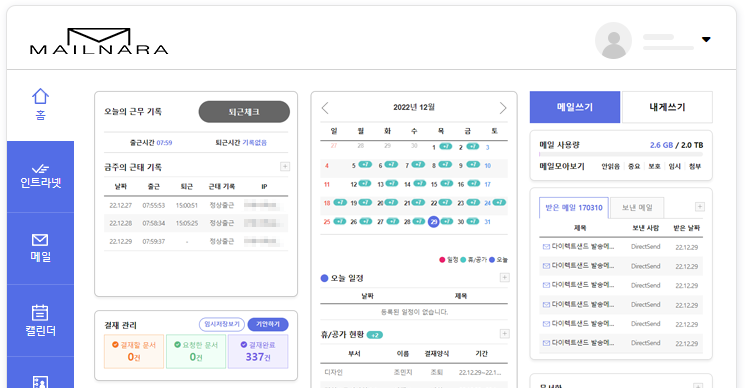This screenshot has width=745, height=388.
Task: Open the 결재할 문서 0건 card
Action: [x=134, y=351]
